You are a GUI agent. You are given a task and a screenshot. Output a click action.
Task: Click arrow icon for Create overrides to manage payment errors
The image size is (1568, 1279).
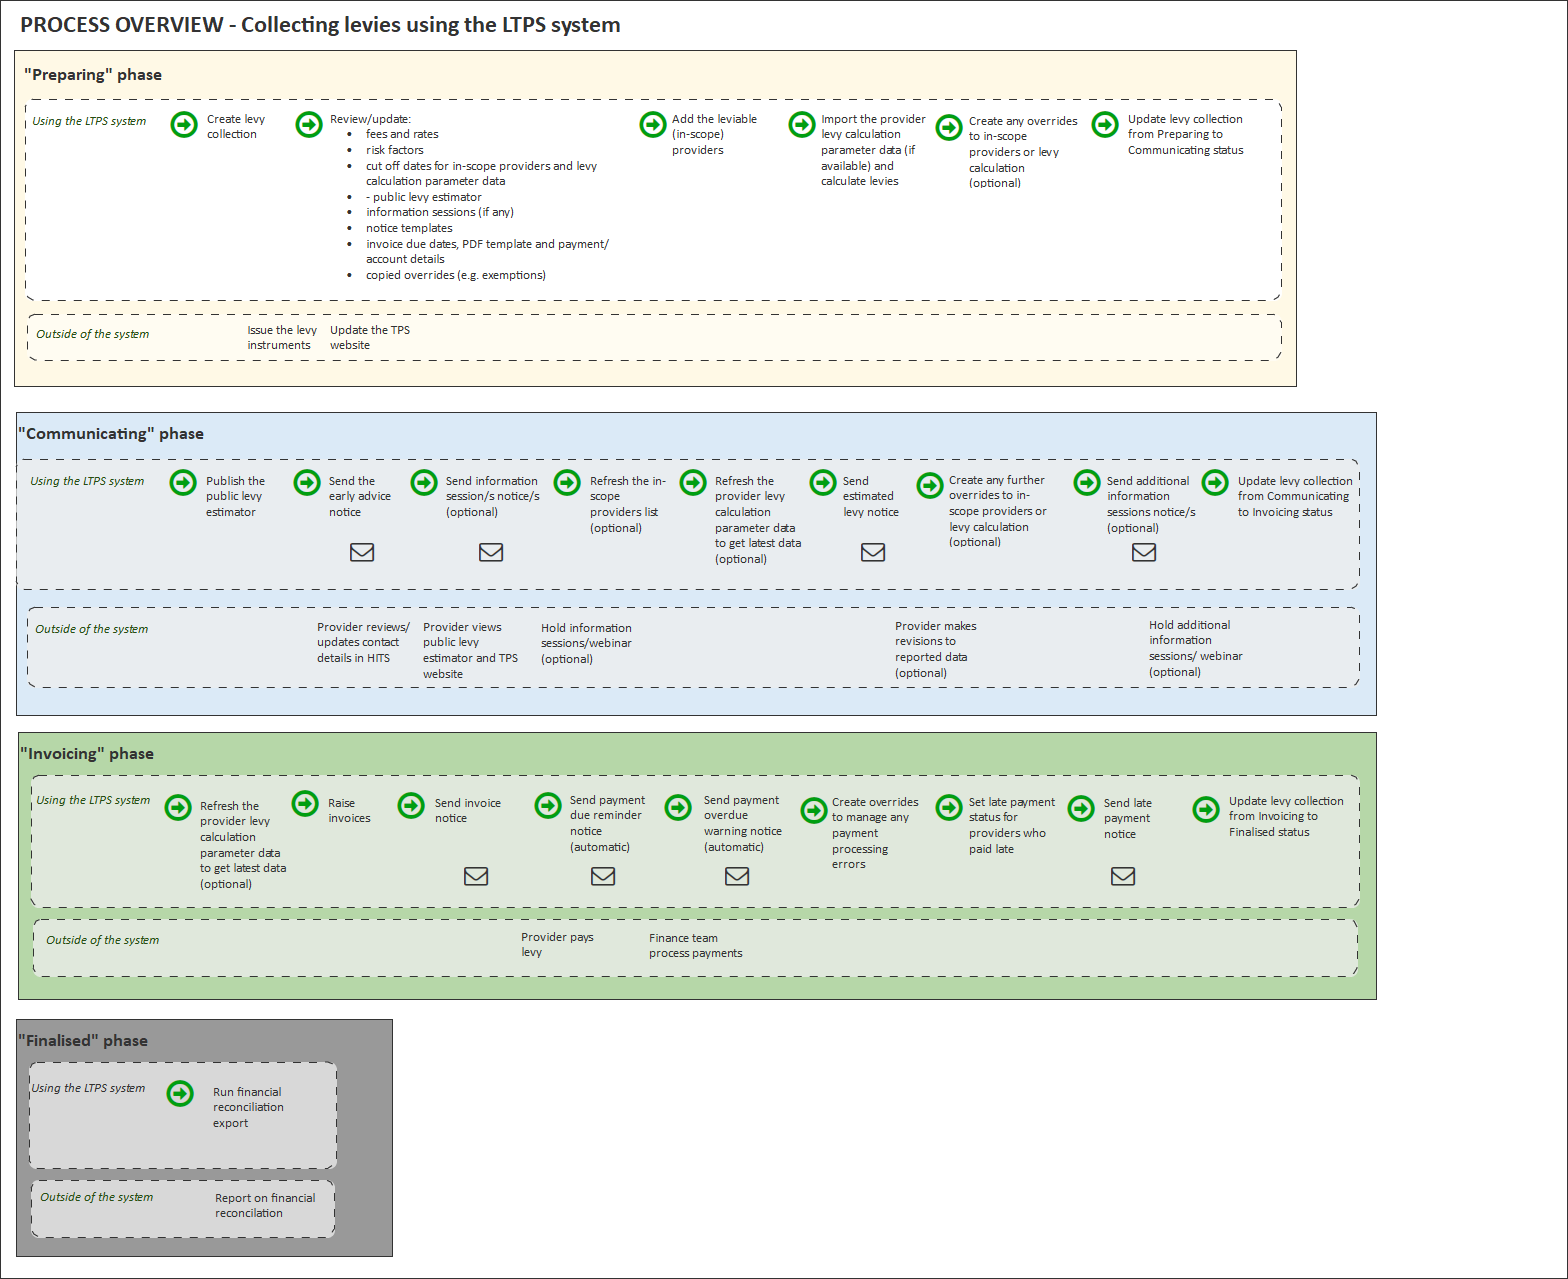pos(814,809)
